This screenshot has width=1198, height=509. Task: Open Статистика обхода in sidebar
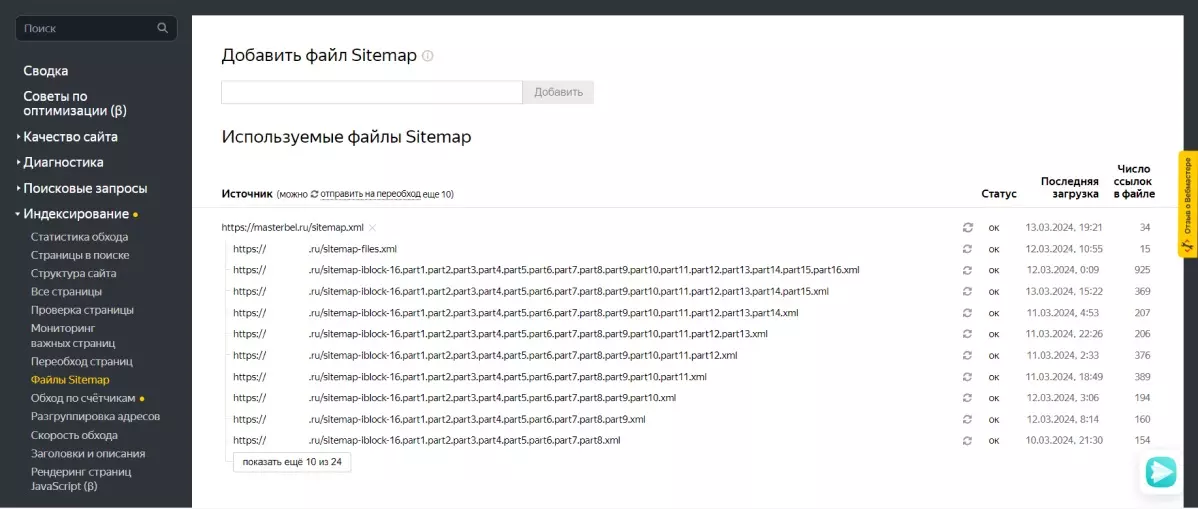[79, 237]
